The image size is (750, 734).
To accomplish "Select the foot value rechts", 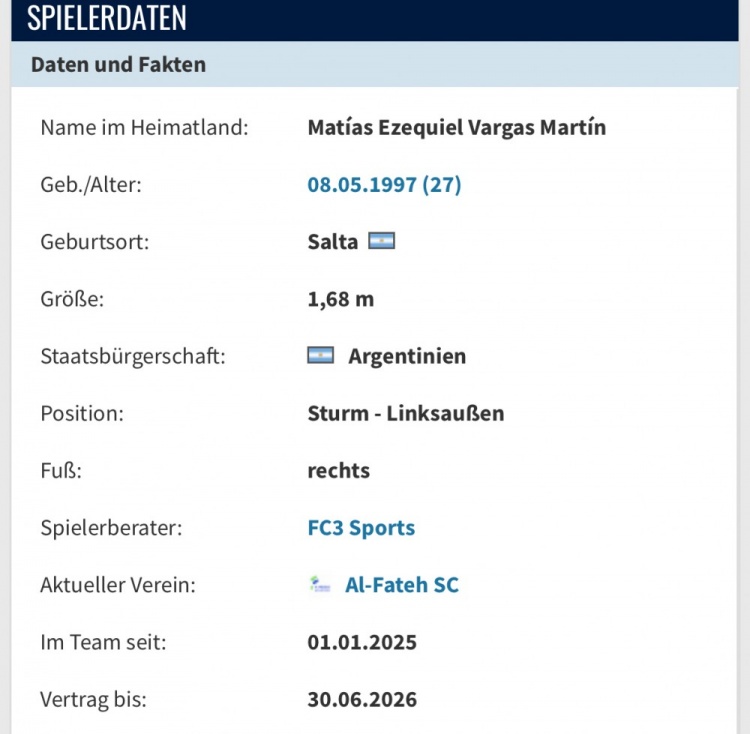I will pos(338,470).
